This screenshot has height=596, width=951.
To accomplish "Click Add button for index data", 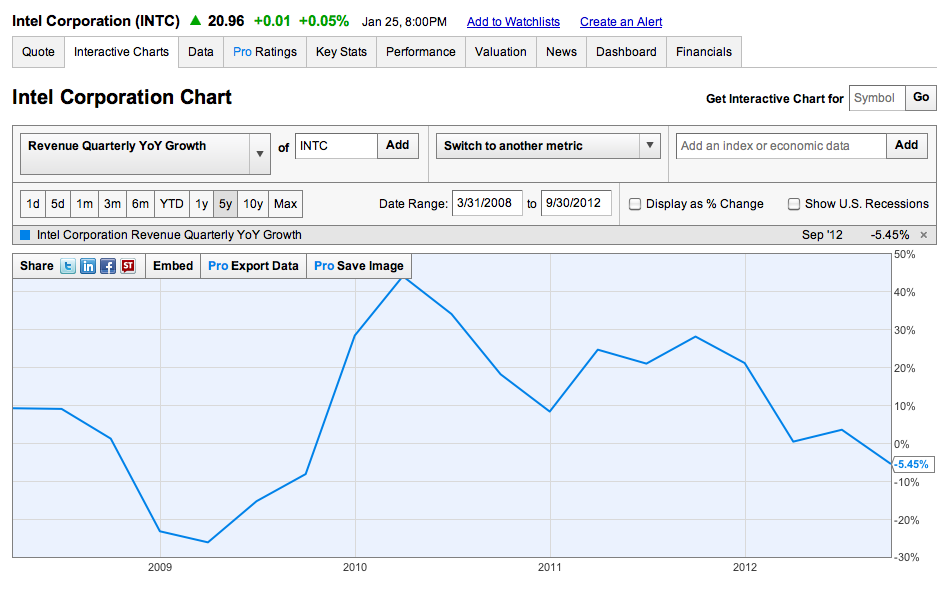I will click(907, 146).
